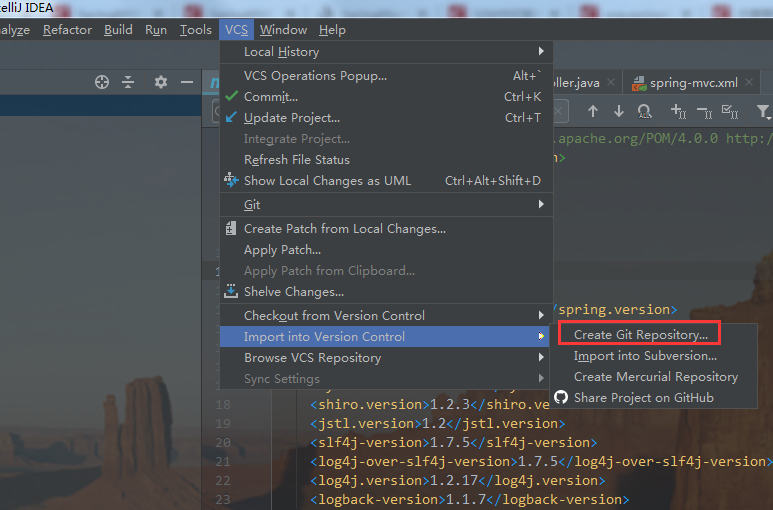The width and height of the screenshot is (773, 510).
Task: Click unselect occurrence icon
Action: click(x=704, y=112)
